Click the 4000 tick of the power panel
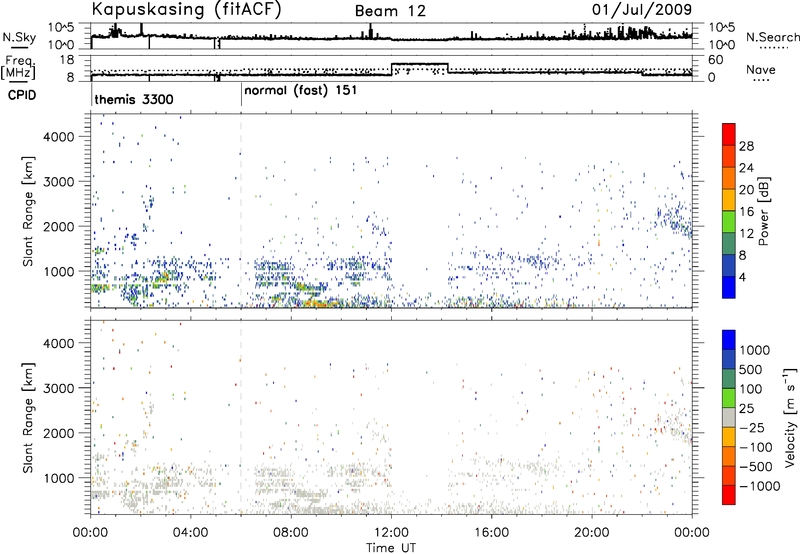Viewport: 800px width, 554px height. 58,137
